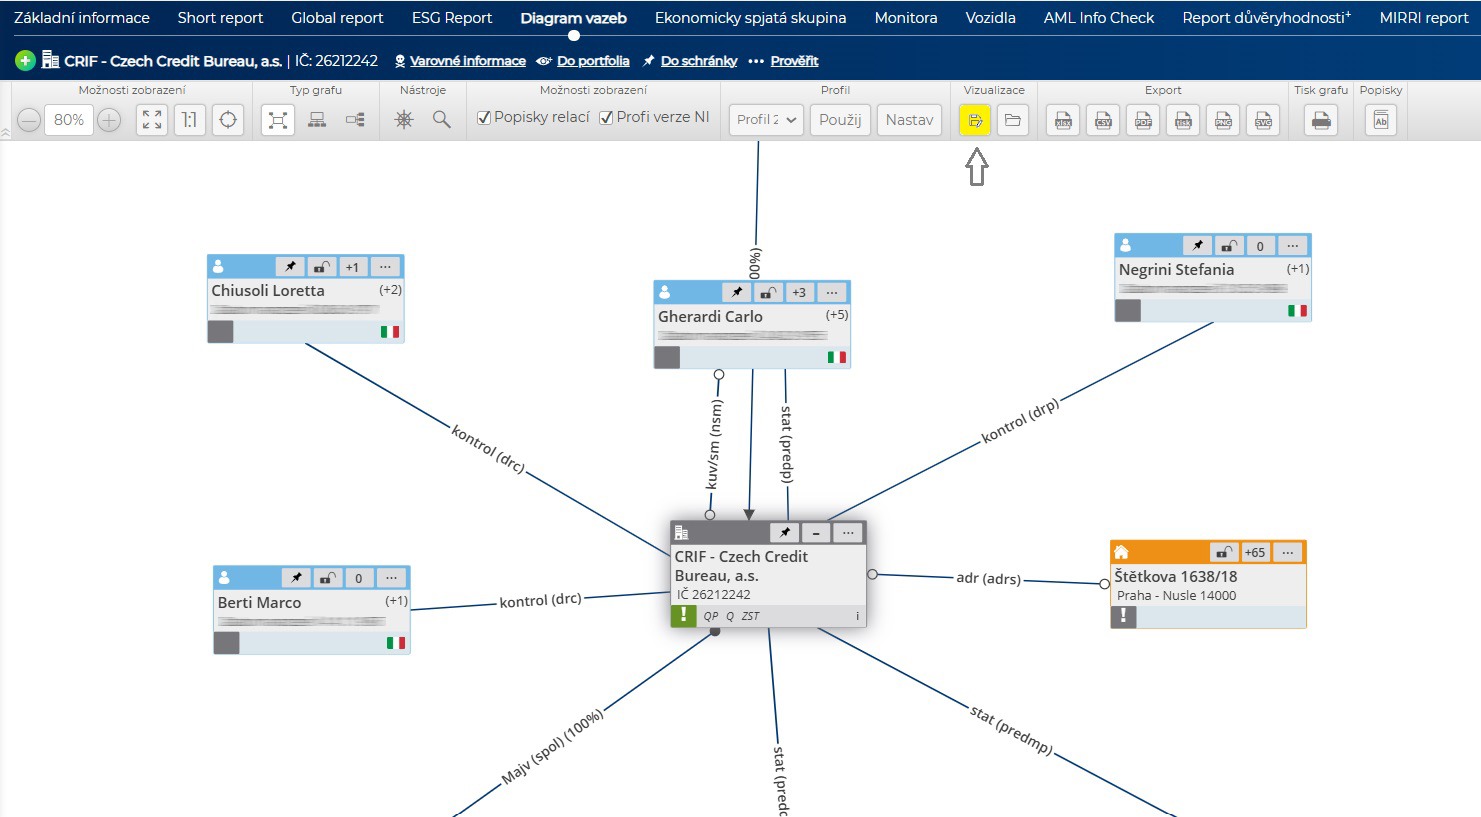Fit diagram to screen with expand-arrows icon
The width and height of the screenshot is (1481, 817).
[x=152, y=120]
